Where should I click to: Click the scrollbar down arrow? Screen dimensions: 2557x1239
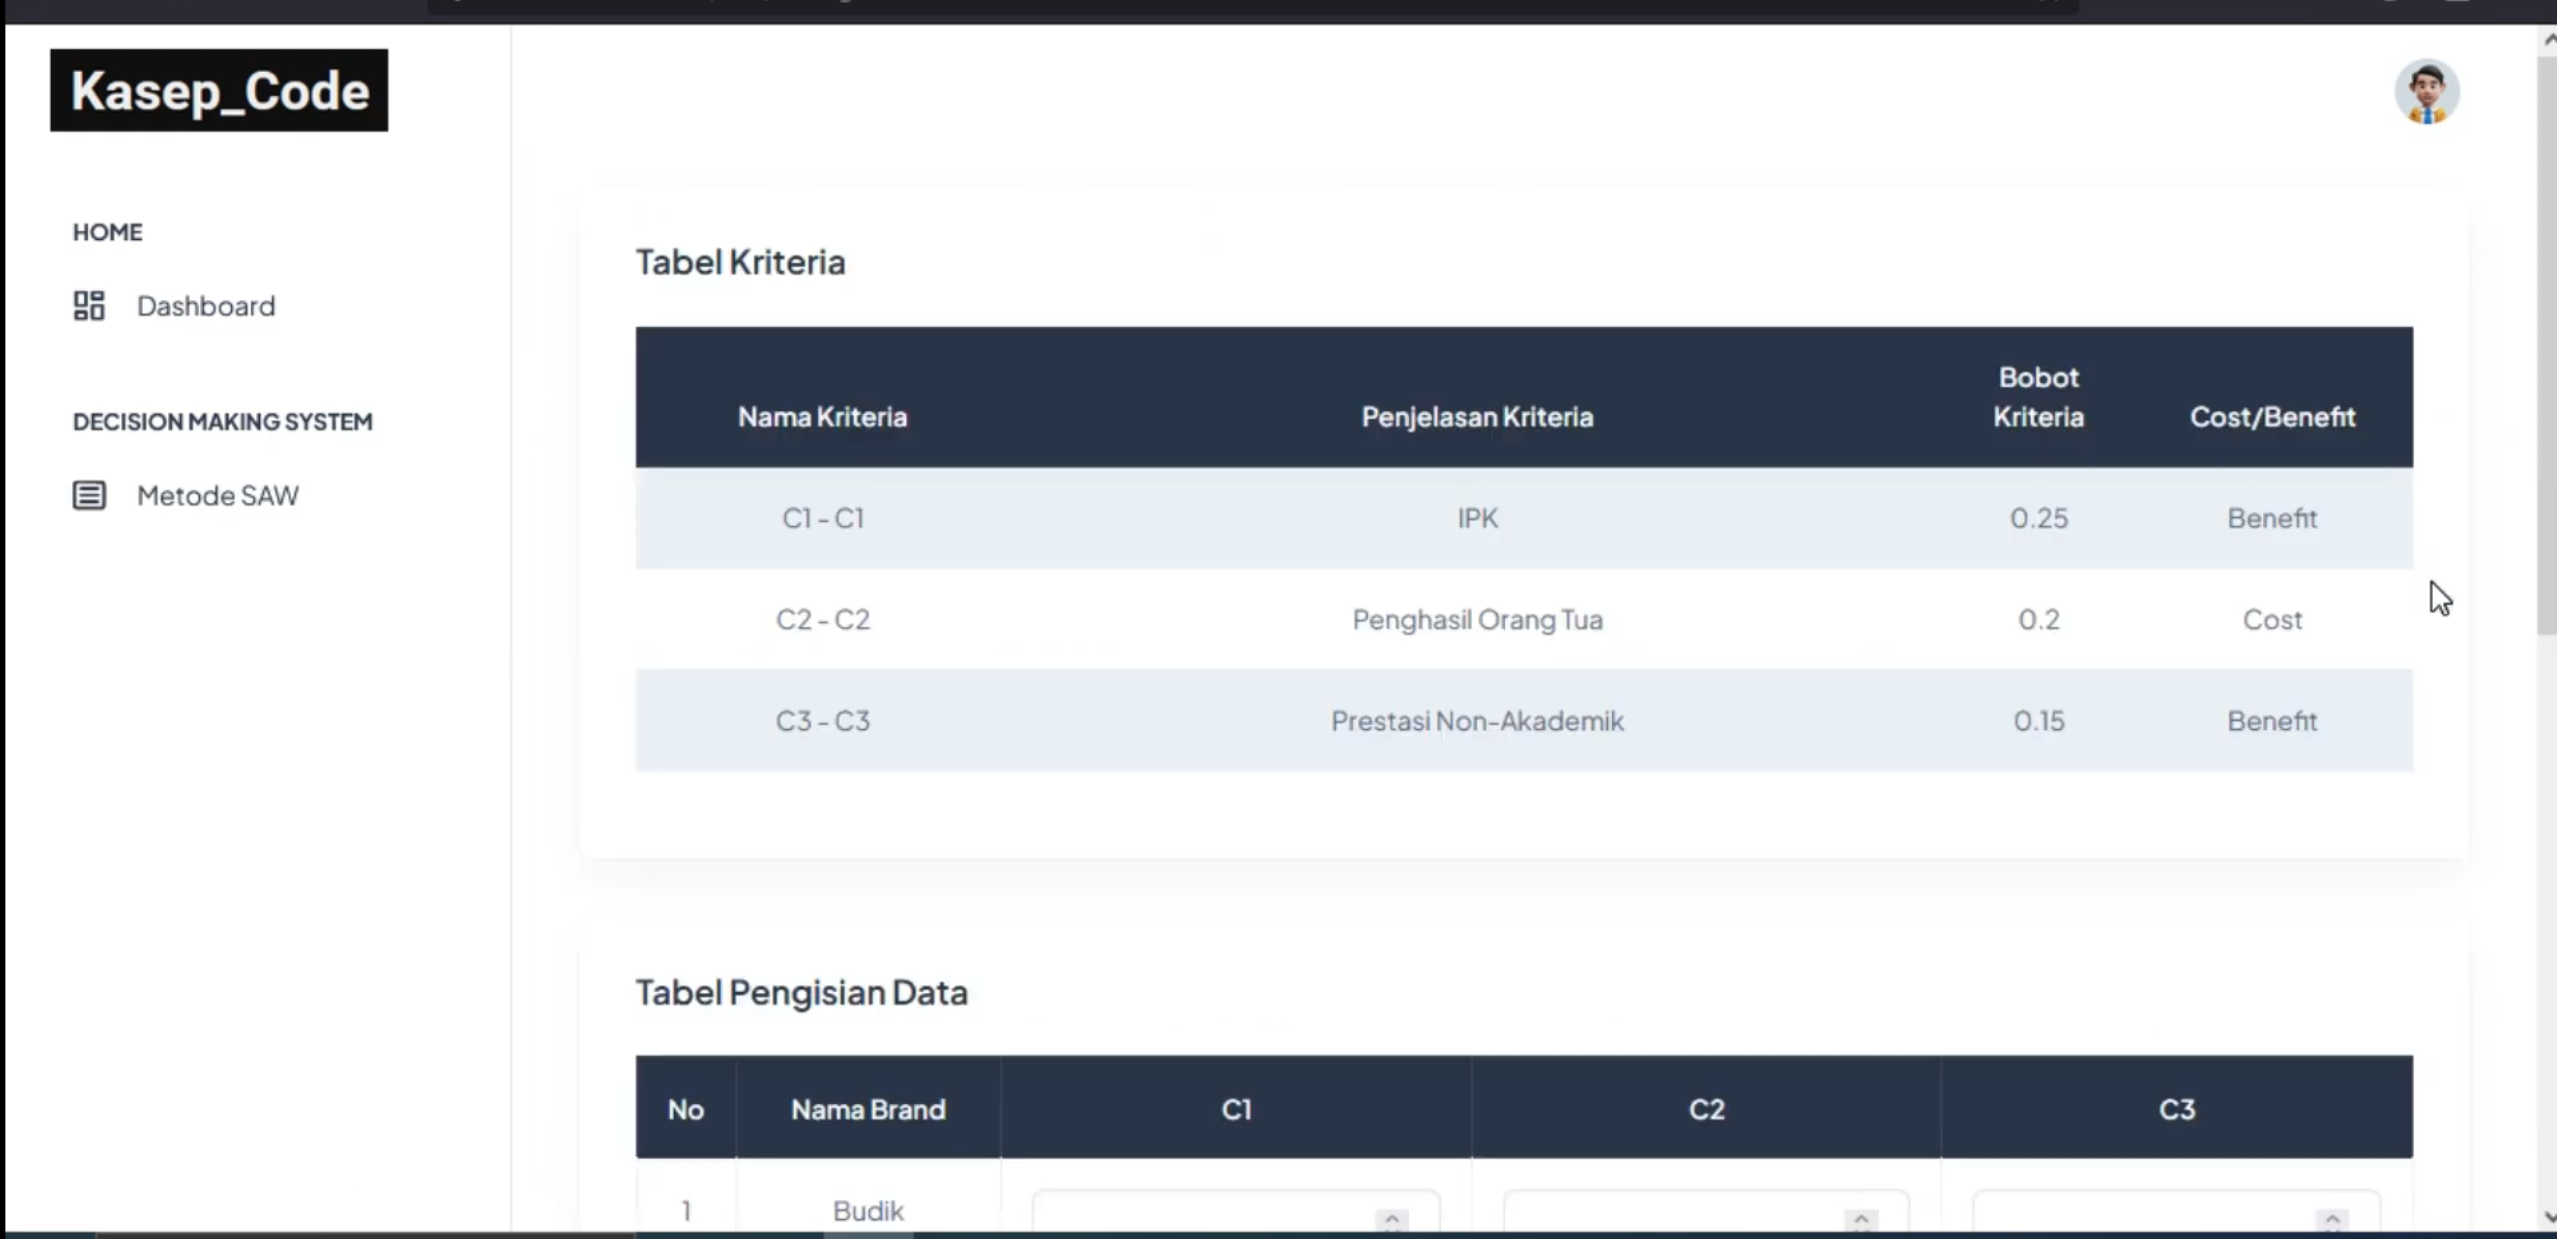point(2548,1217)
